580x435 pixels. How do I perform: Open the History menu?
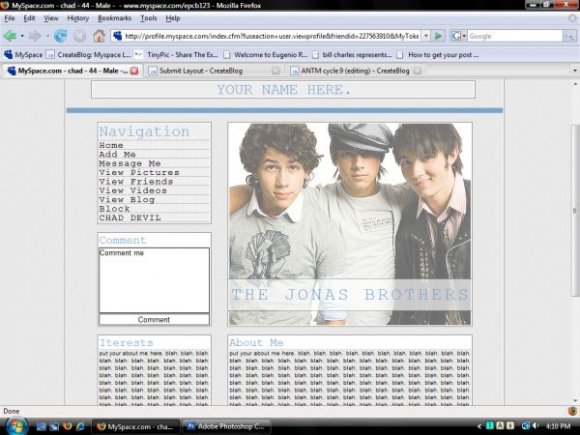78,18
